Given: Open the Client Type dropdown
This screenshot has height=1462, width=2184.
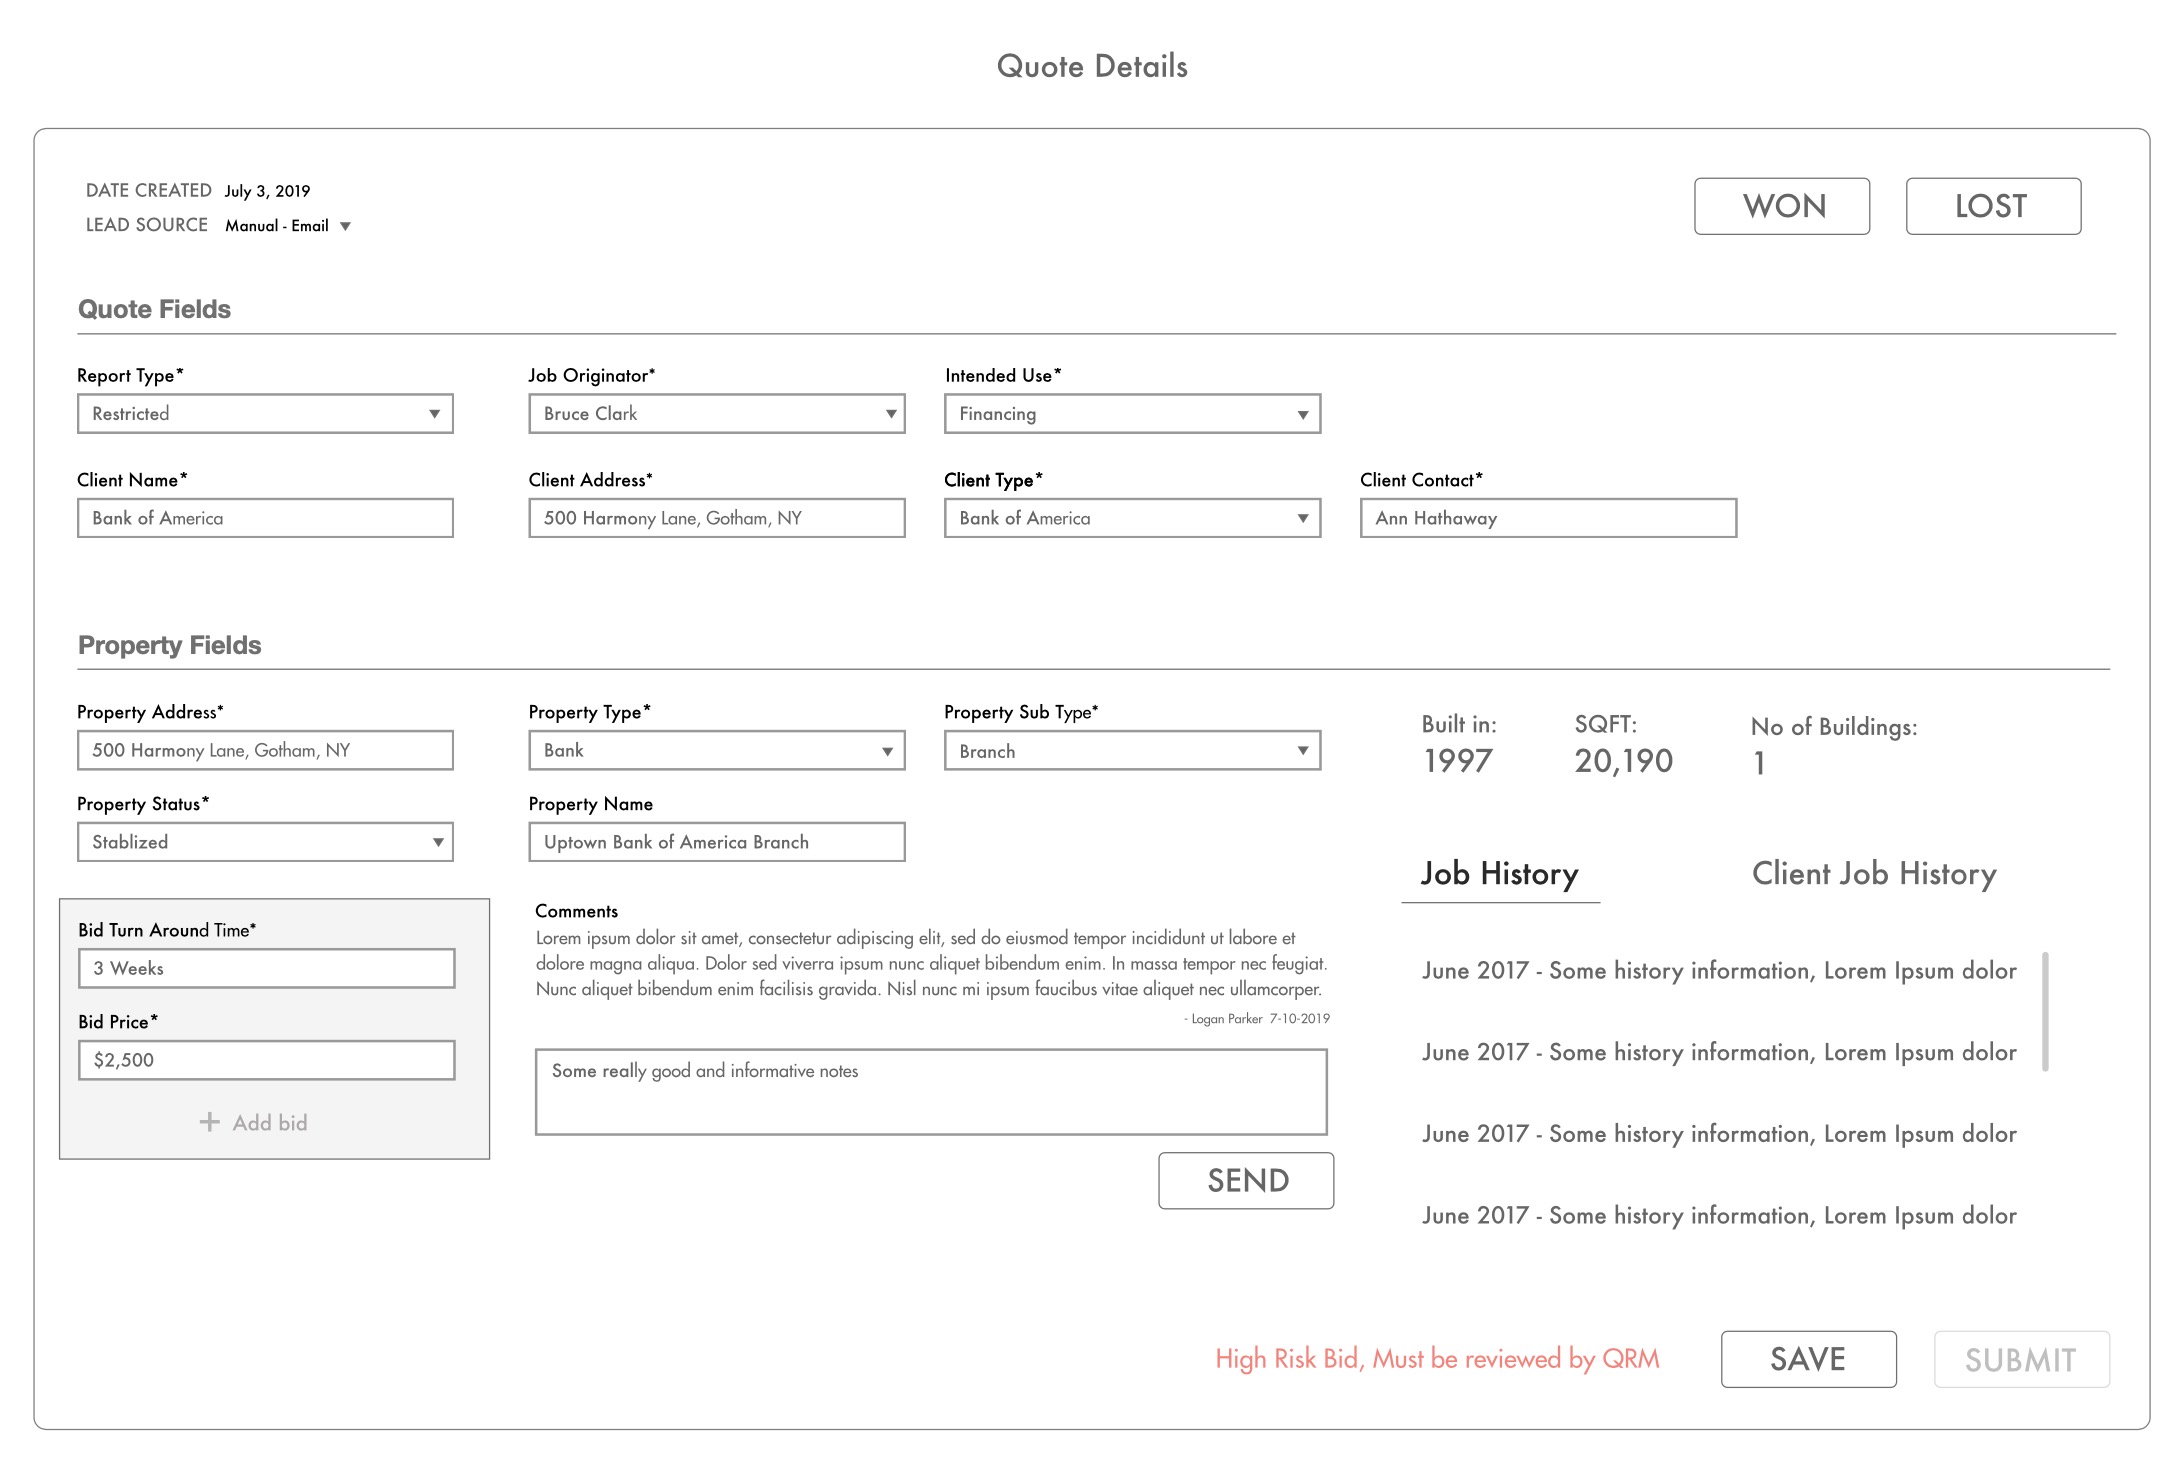Looking at the screenshot, I should (x=1302, y=518).
